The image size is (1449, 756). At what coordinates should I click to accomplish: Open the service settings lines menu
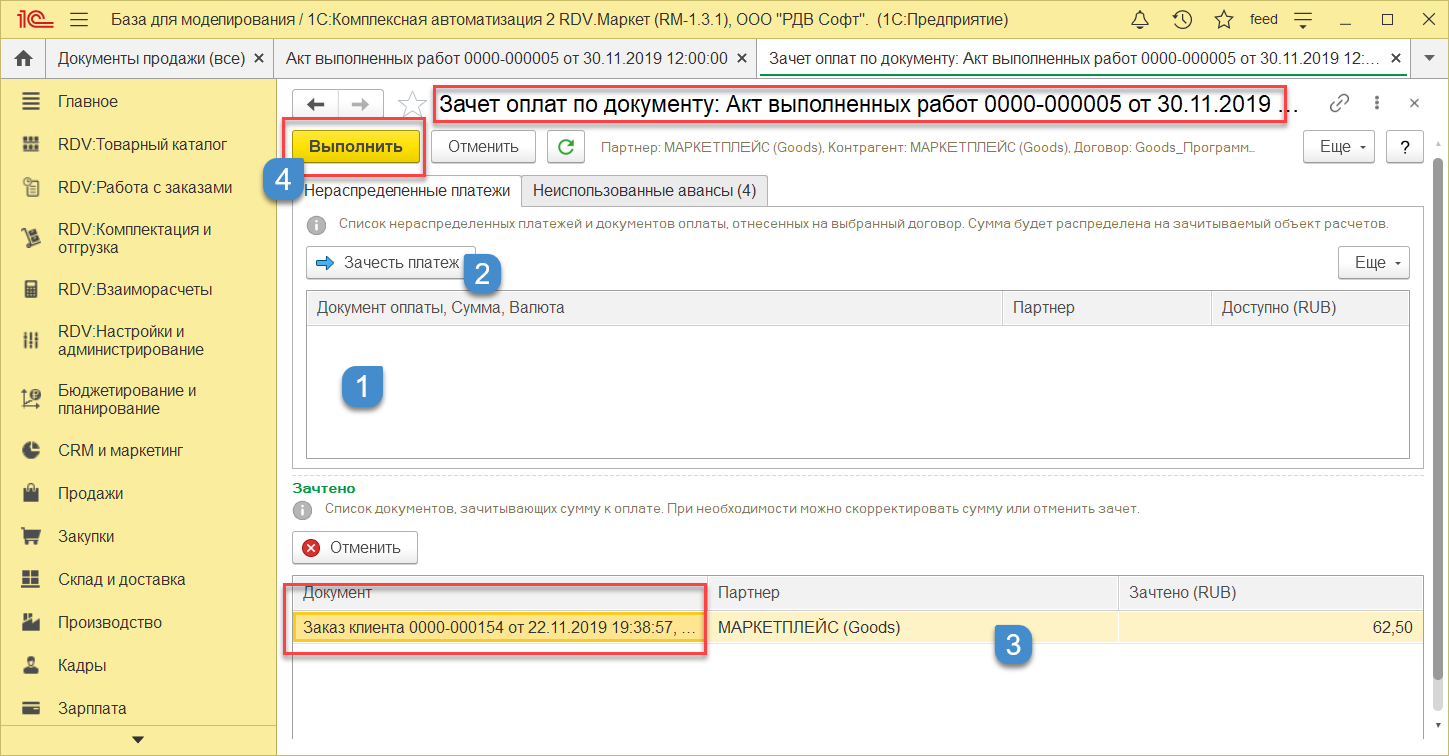coord(1302,20)
